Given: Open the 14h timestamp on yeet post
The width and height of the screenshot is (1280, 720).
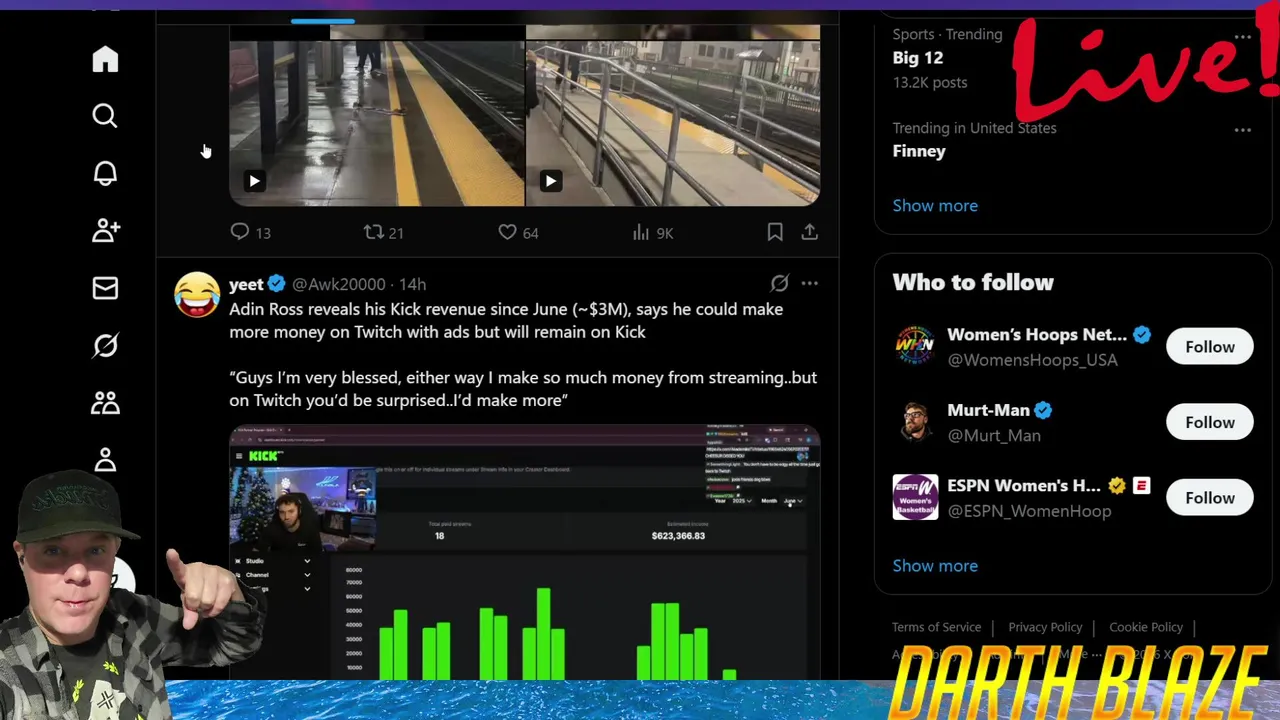Looking at the screenshot, I should [x=412, y=284].
